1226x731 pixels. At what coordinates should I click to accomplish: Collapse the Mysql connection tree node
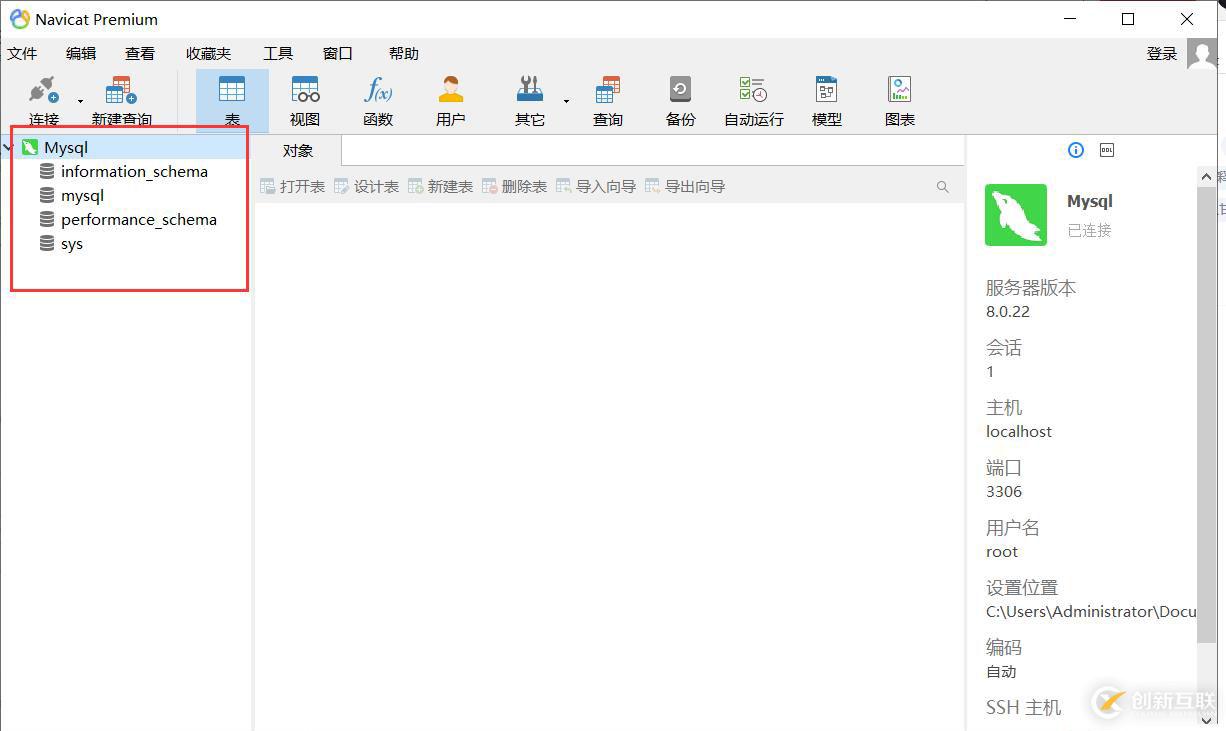pos(8,148)
